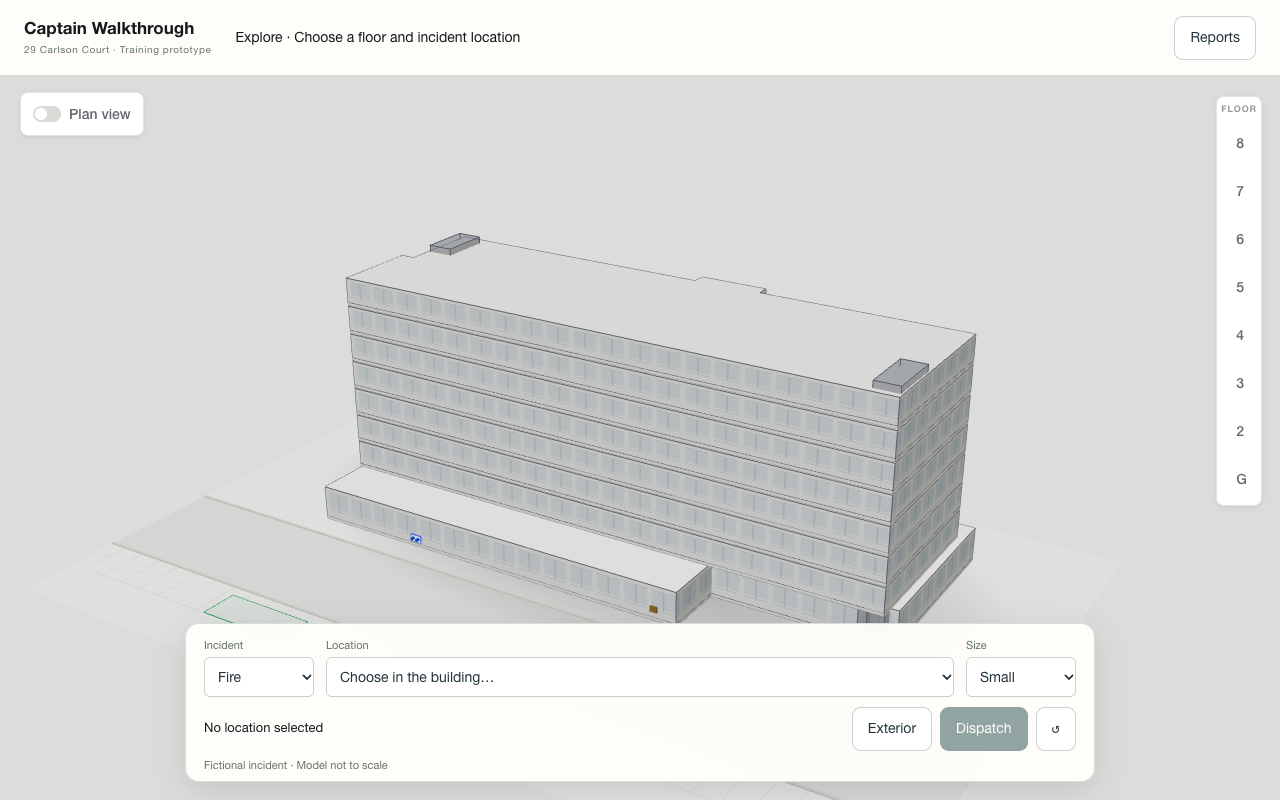Click the "Captain Walkthrough" title
This screenshot has width=1280, height=800.
pyautogui.click(x=109, y=28)
